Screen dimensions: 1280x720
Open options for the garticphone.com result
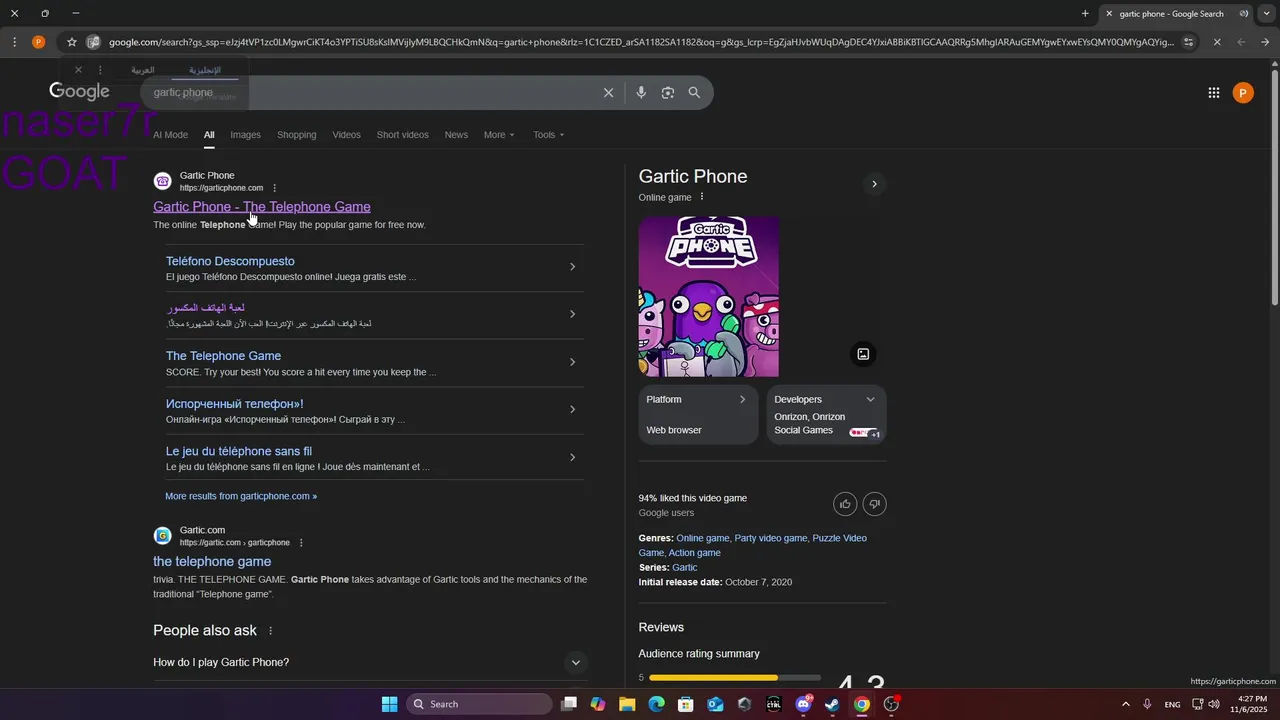(275, 188)
